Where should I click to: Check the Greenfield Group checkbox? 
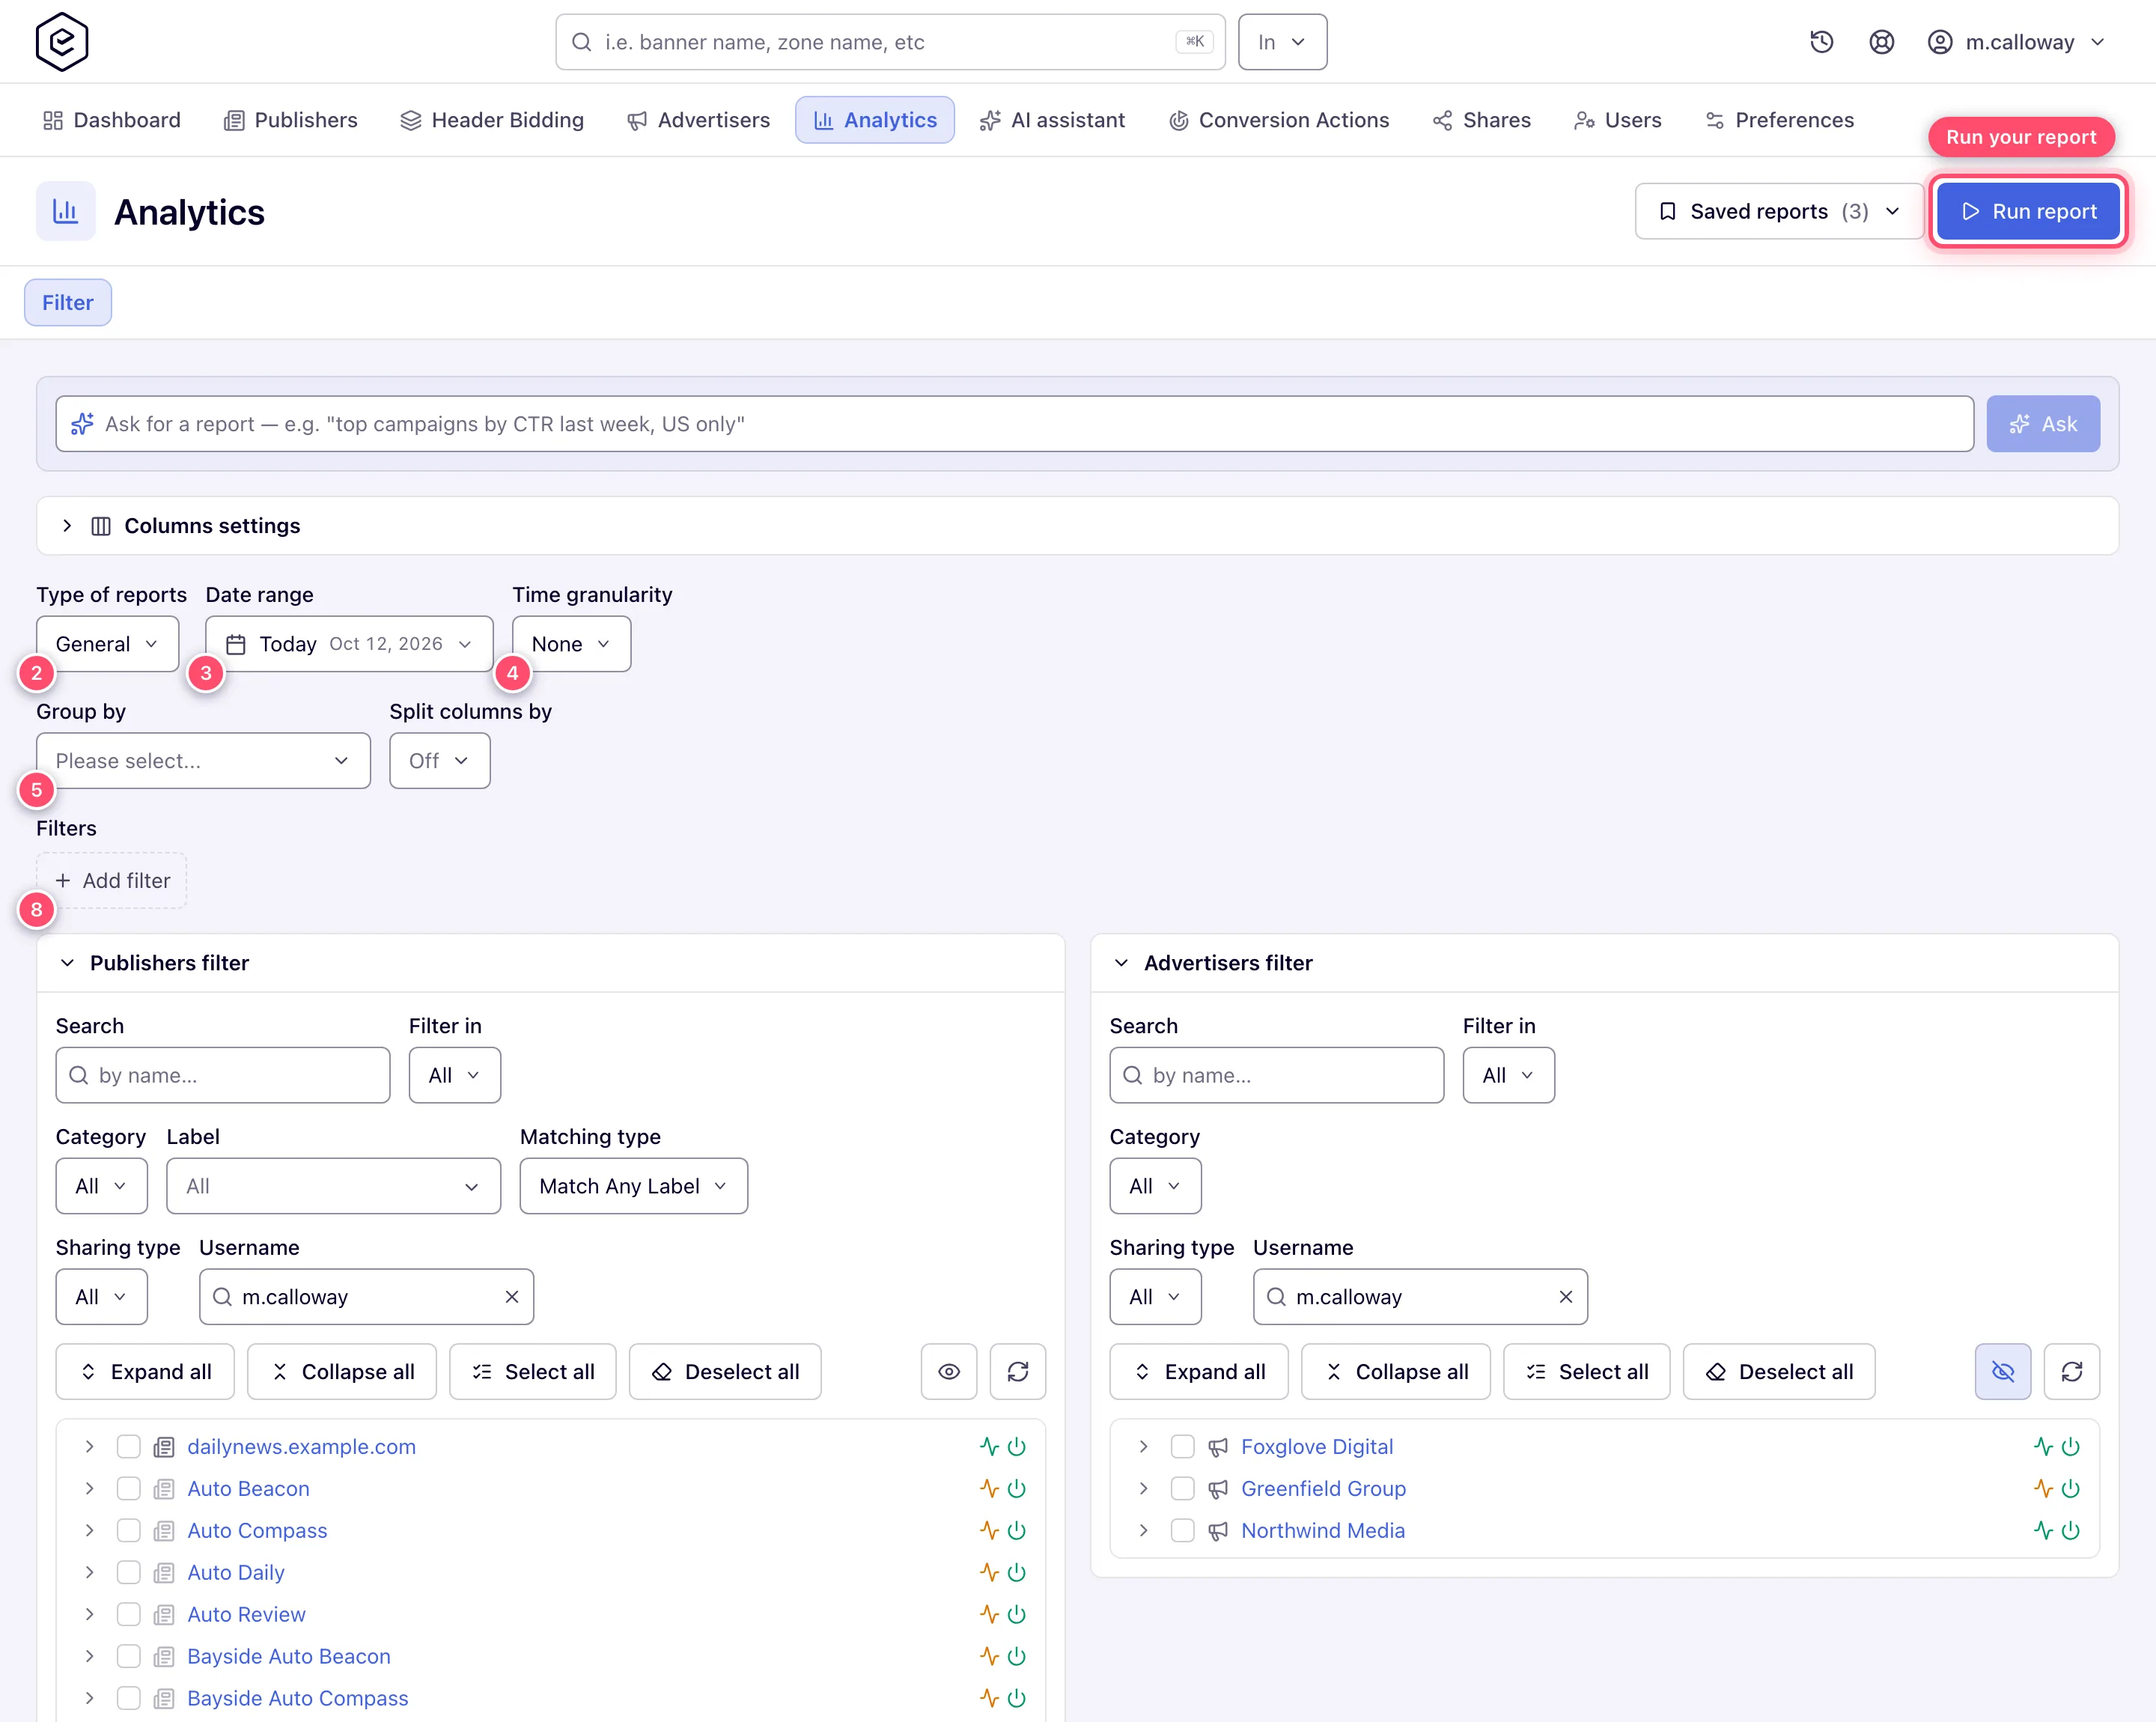1182,1489
